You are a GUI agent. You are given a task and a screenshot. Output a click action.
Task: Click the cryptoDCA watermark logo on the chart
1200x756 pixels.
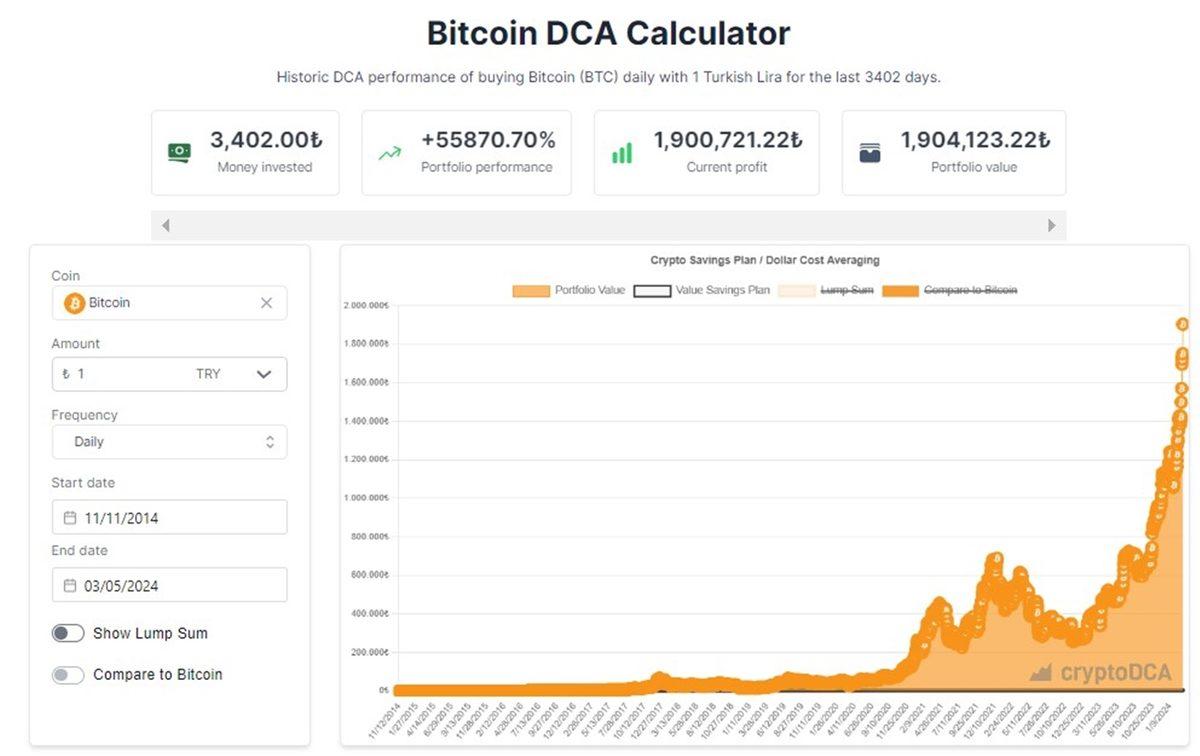tap(1100, 673)
